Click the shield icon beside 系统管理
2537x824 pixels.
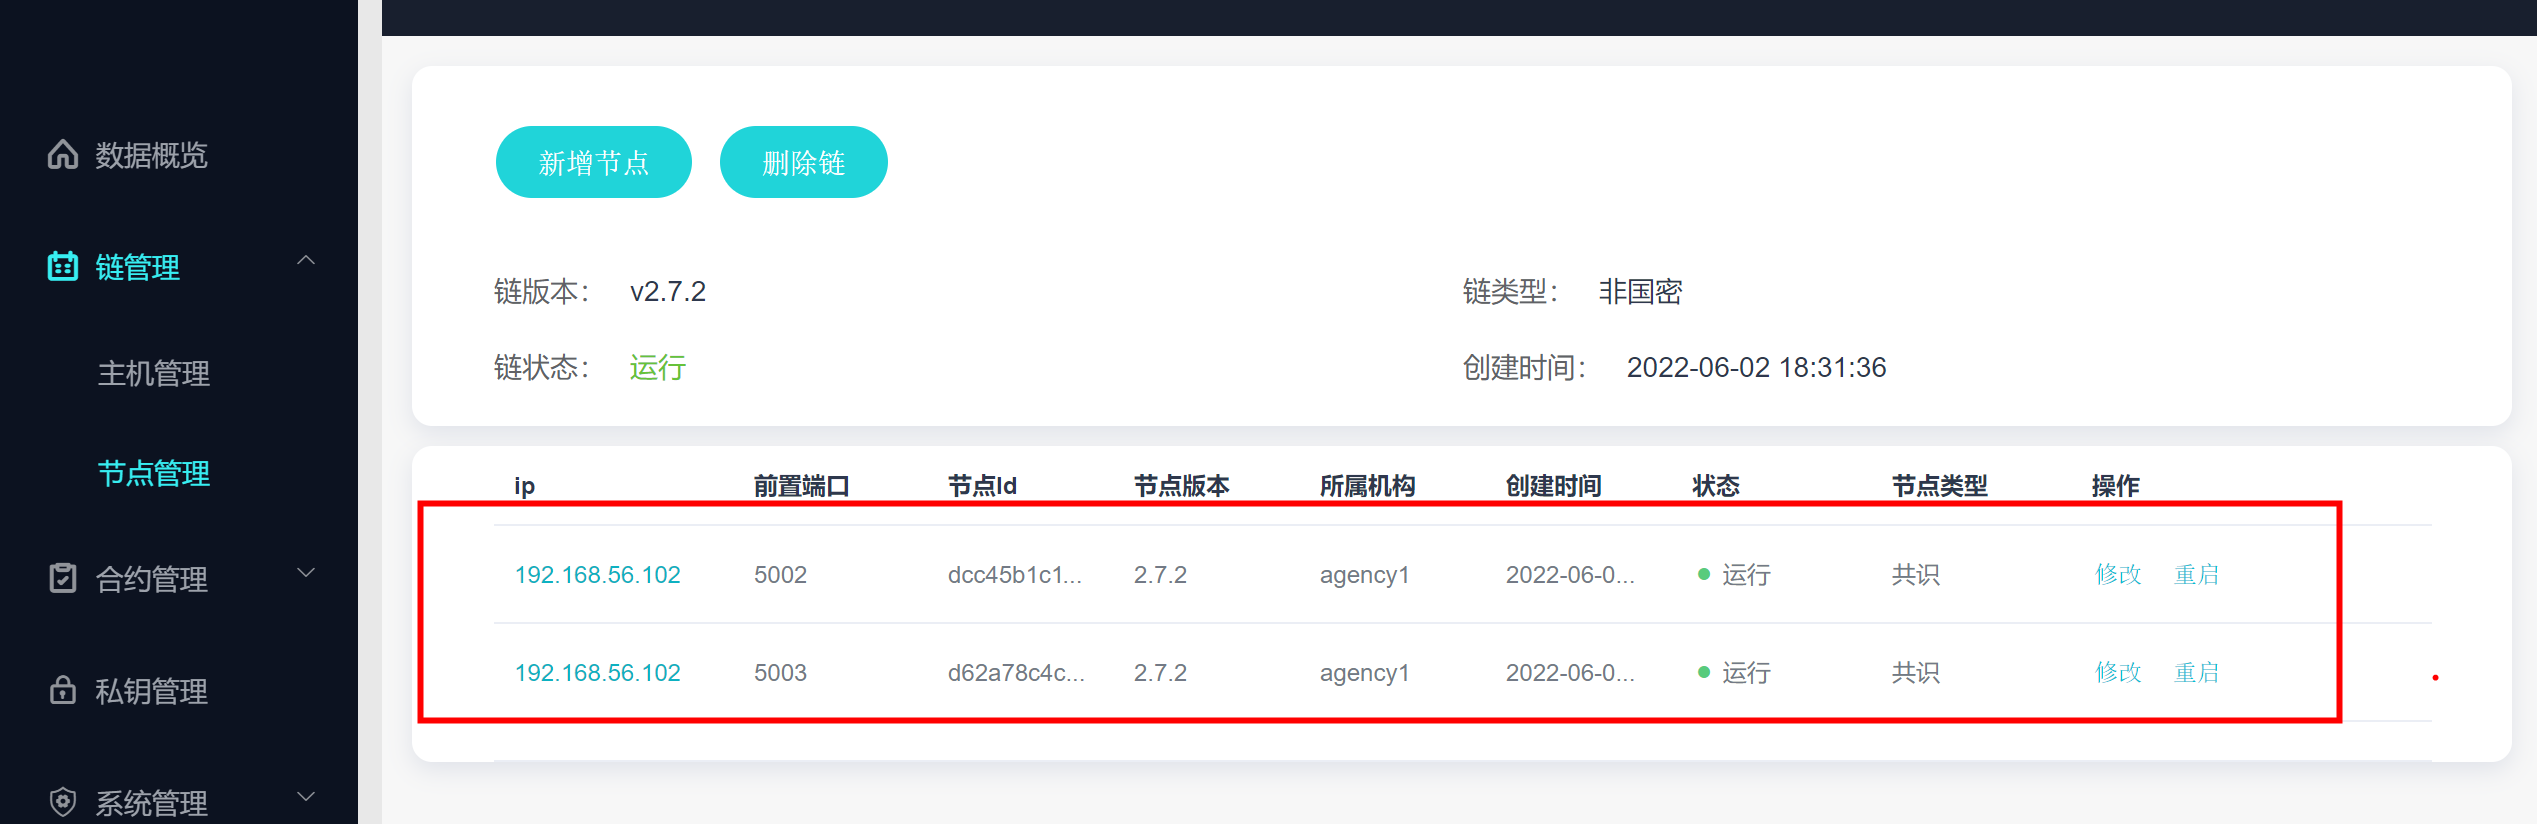pos(63,802)
